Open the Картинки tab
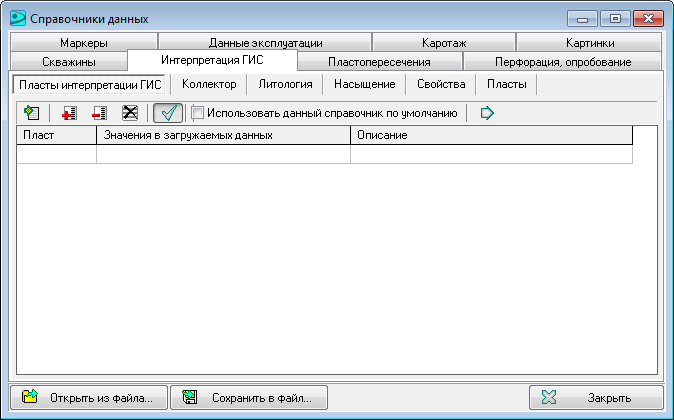This screenshot has height=420, width=674. (589, 43)
